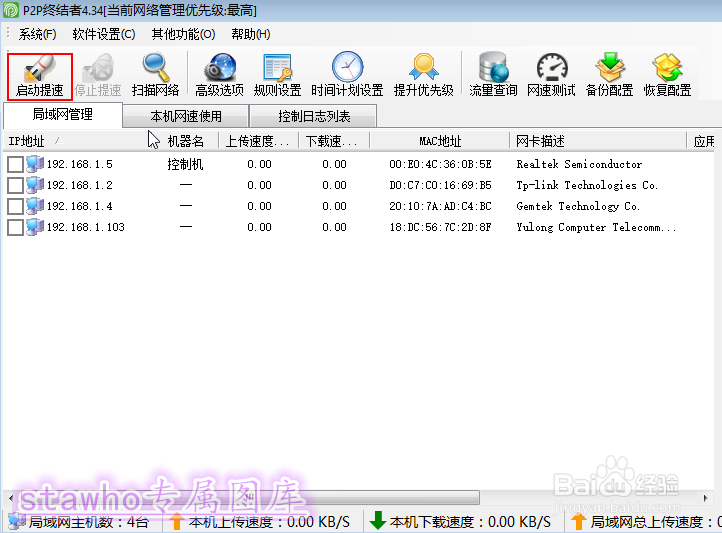Switch to the 控制日志列表 tab
This screenshot has width=722, height=533.
pyautogui.click(x=314, y=116)
